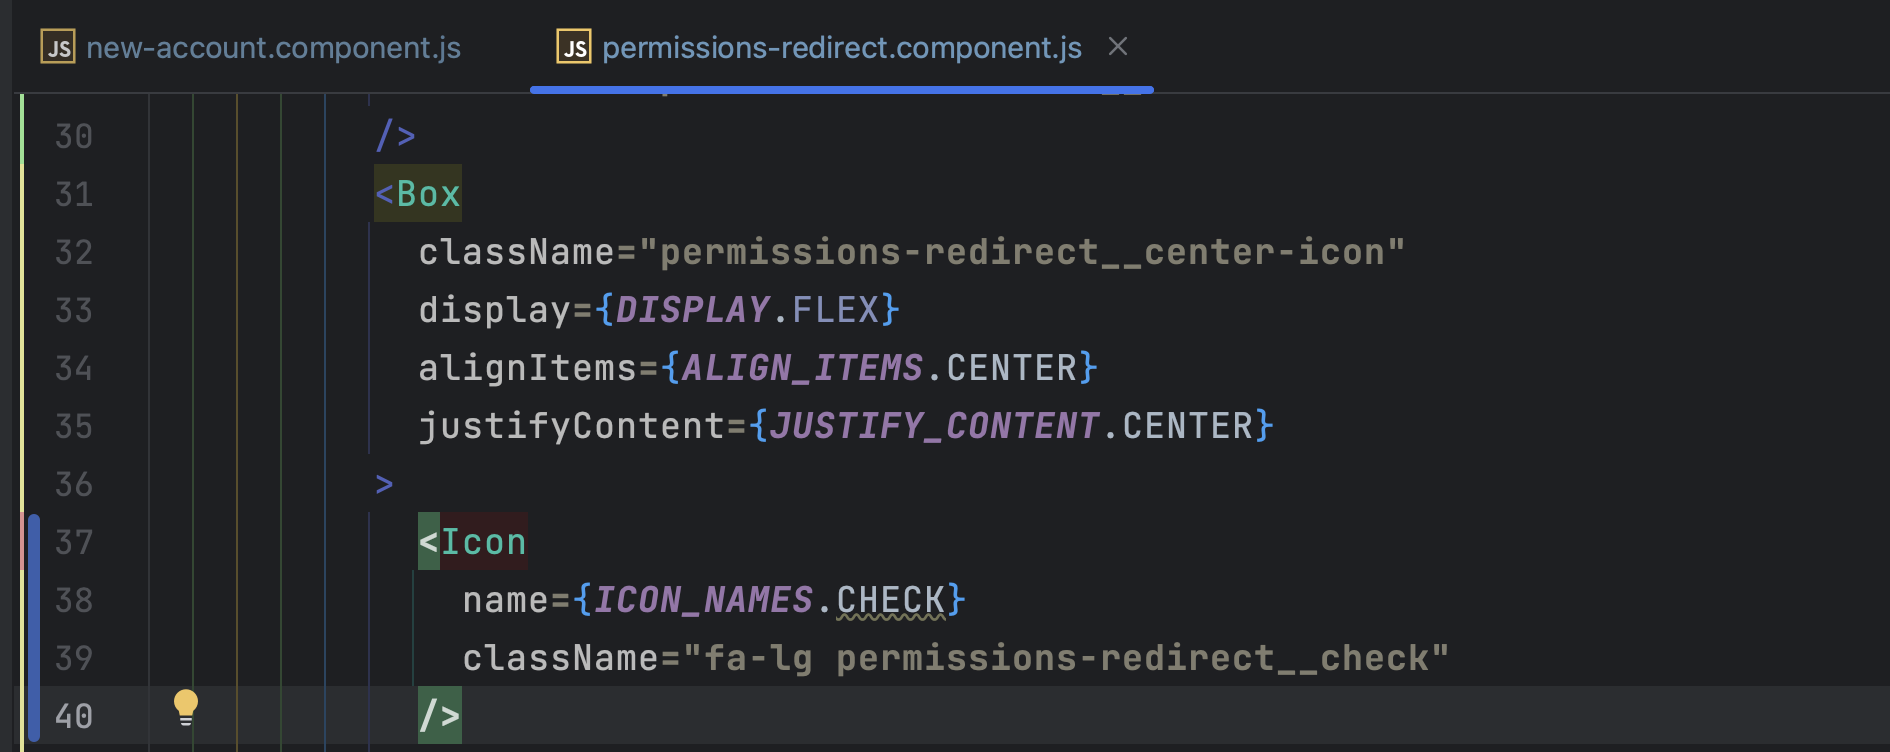
Task: Click the yellow gutter stripe near line 32
Action: click(x=24, y=252)
